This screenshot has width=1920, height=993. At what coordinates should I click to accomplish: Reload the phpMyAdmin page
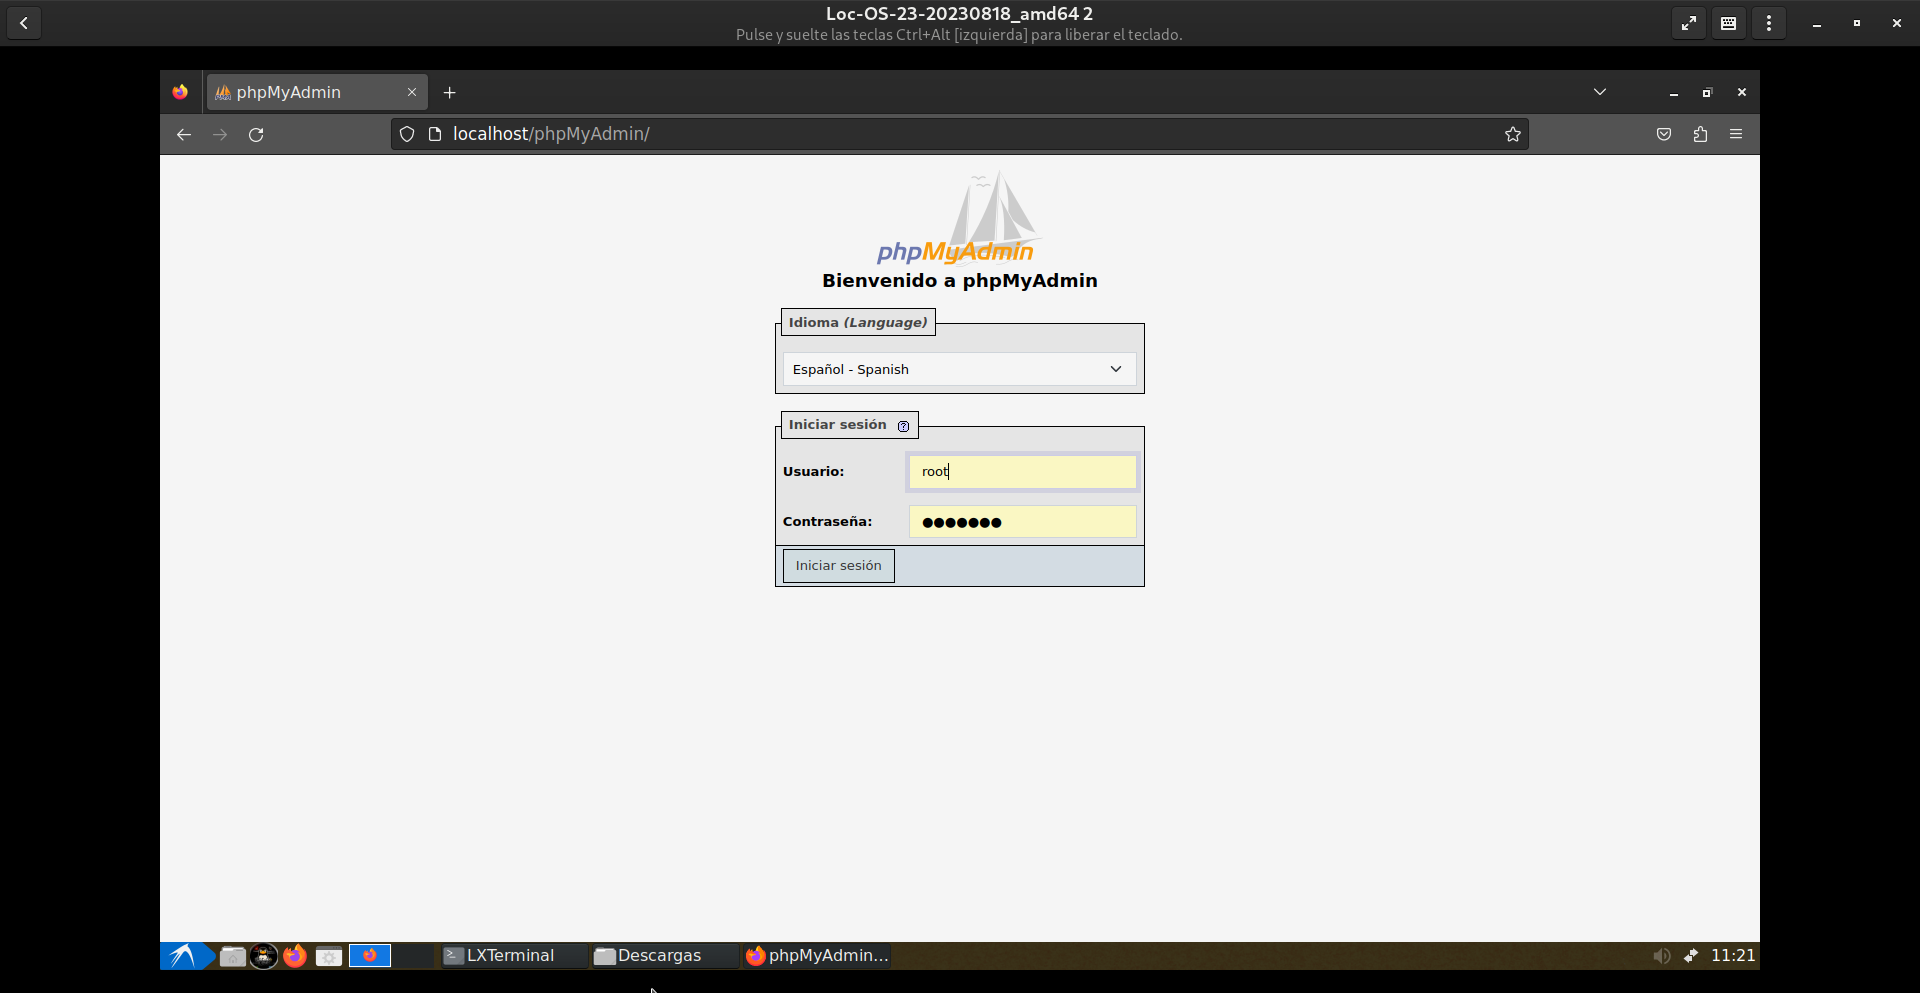(256, 134)
